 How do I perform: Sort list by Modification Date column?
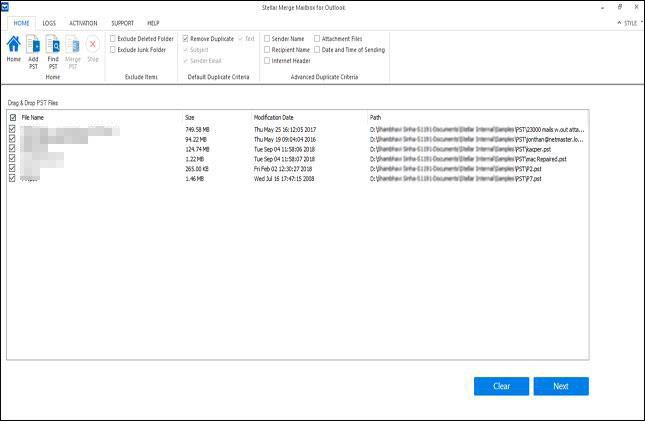[274, 117]
